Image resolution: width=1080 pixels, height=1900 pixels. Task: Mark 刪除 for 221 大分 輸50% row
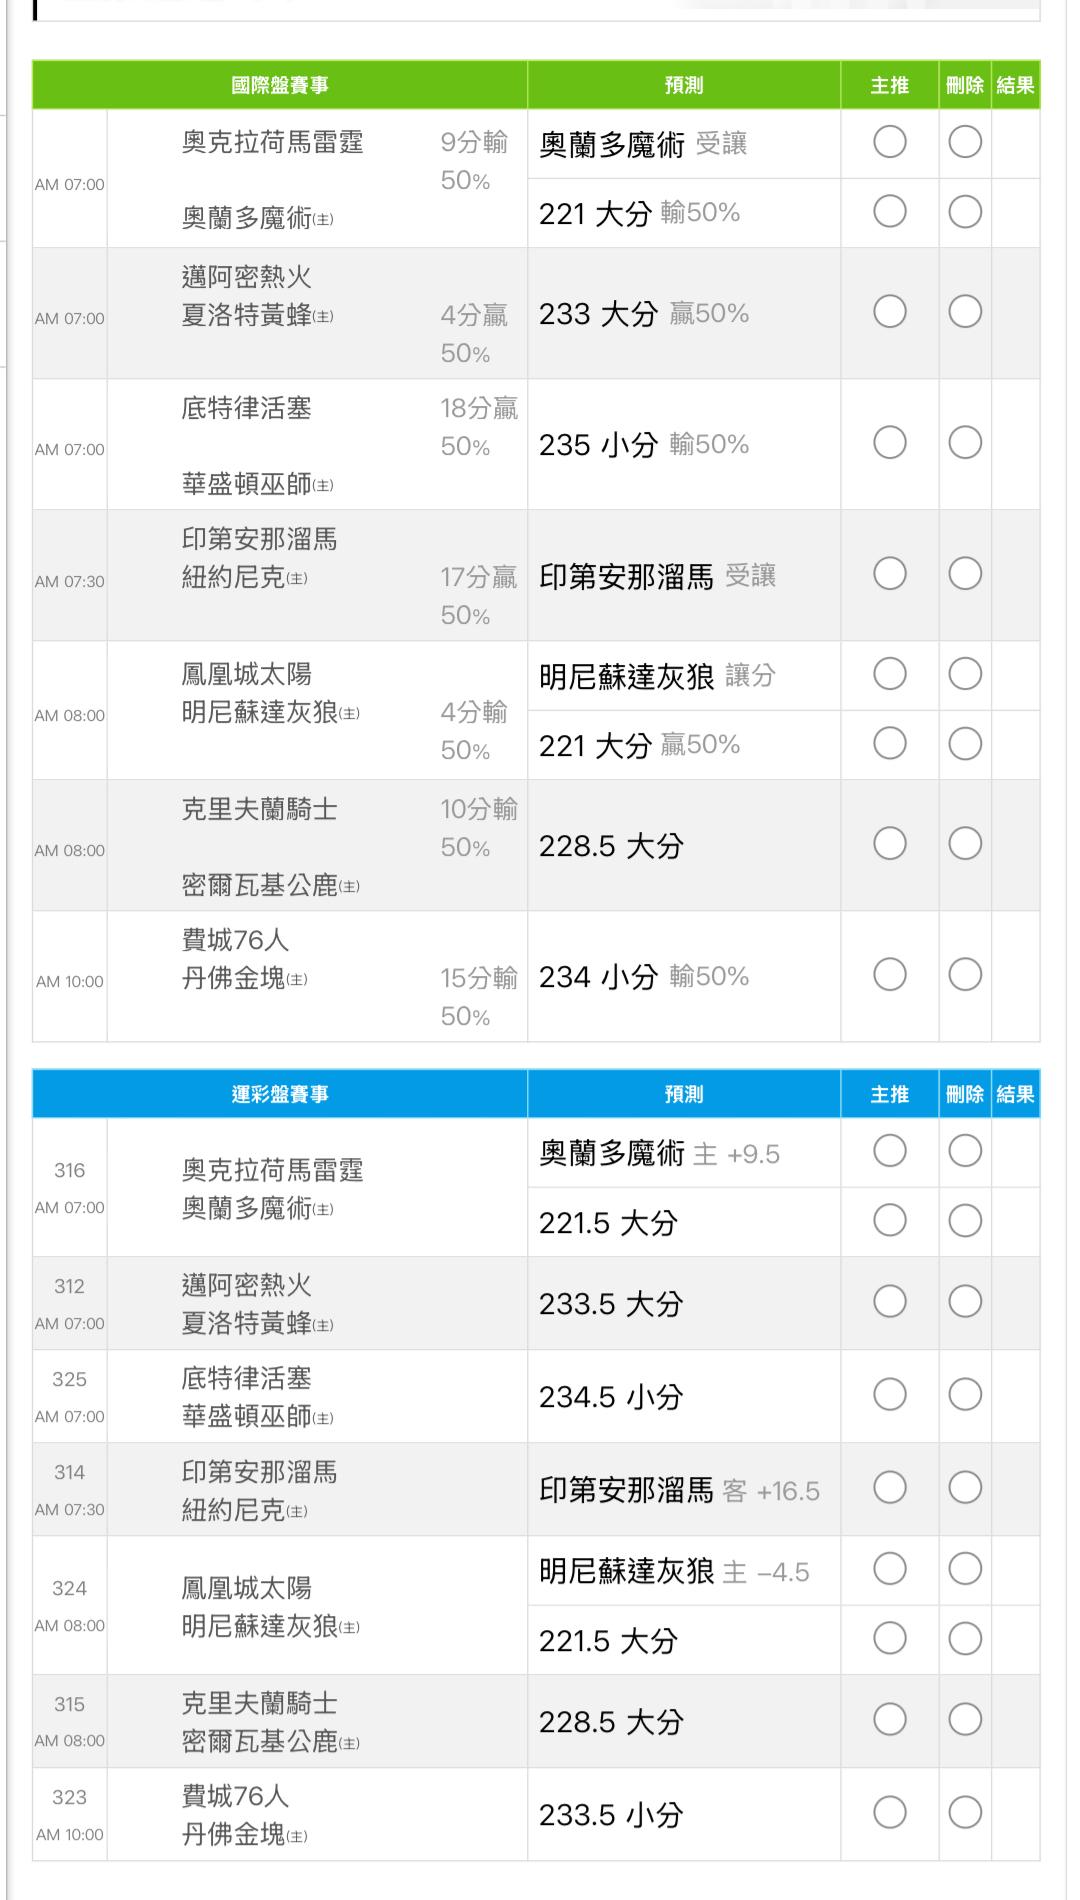(x=964, y=212)
